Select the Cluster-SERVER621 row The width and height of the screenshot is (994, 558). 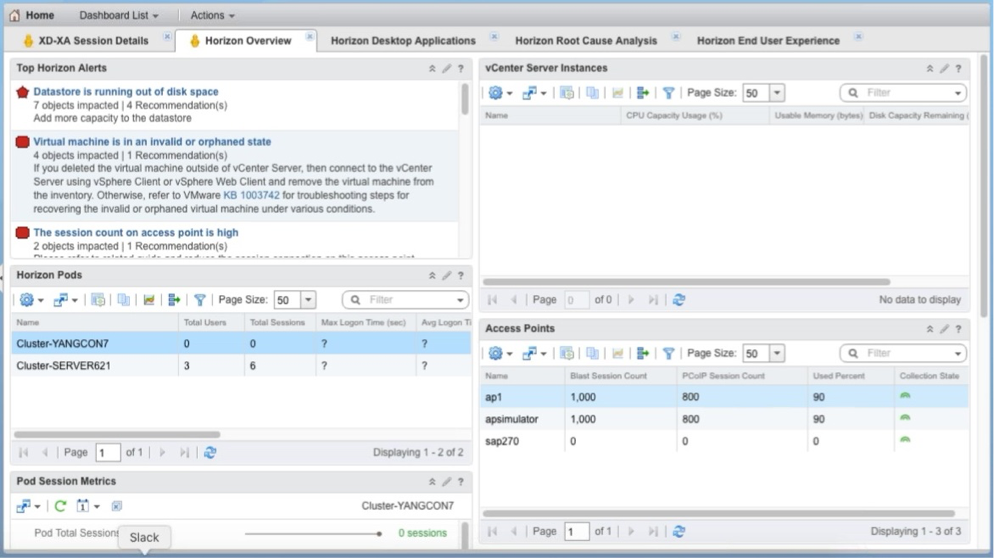click(241, 365)
